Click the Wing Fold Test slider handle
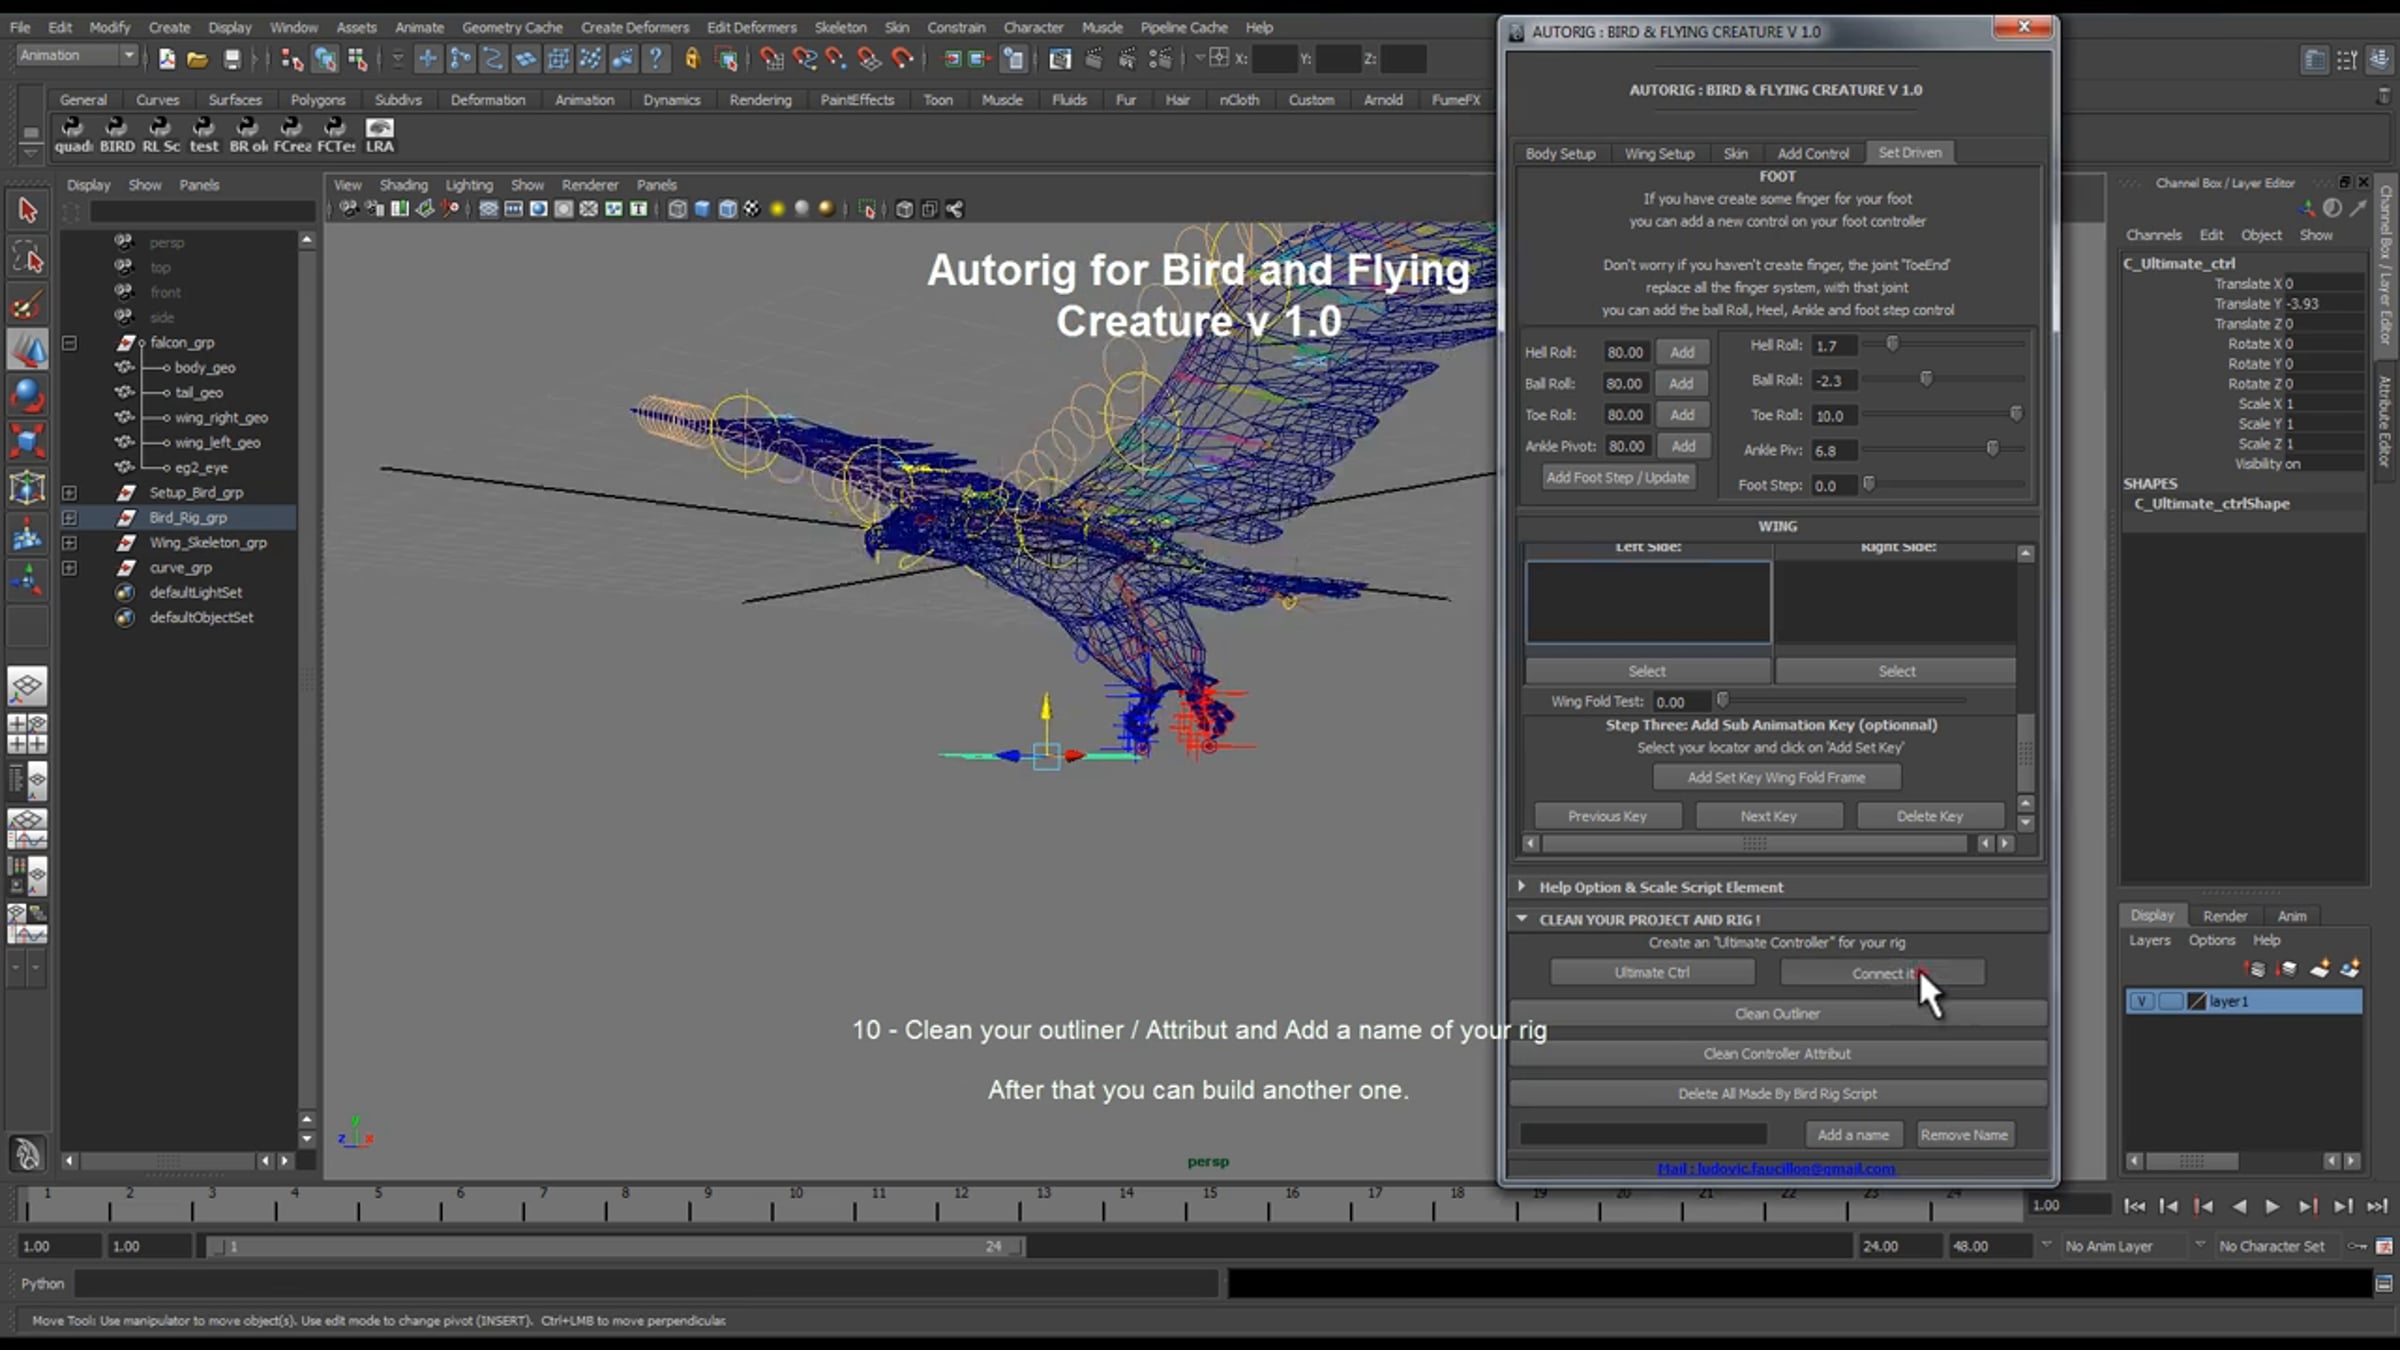 (x=1722, y=700)
